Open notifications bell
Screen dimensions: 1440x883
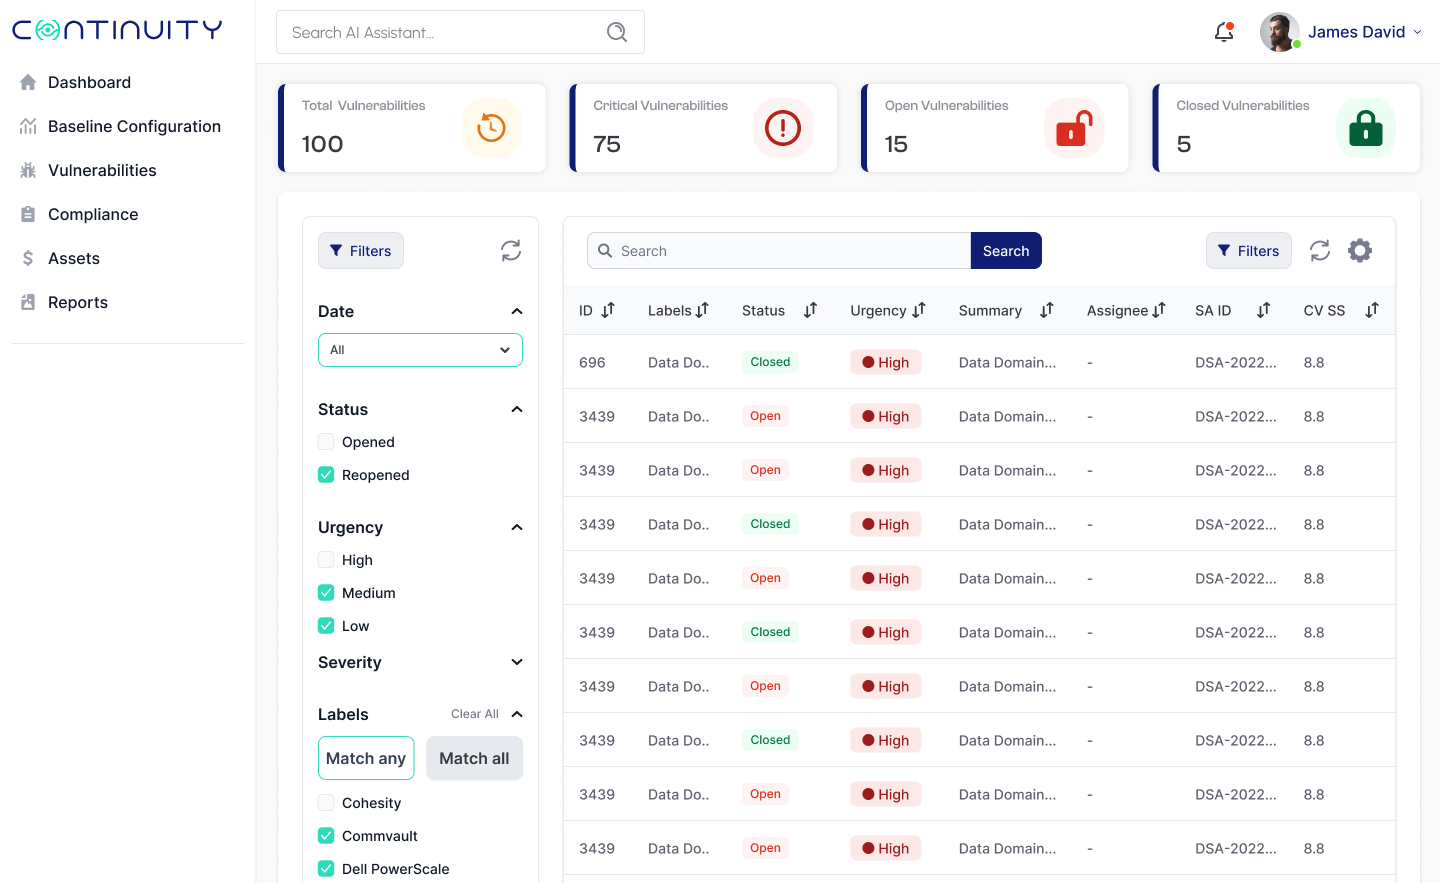point(1223,31)
